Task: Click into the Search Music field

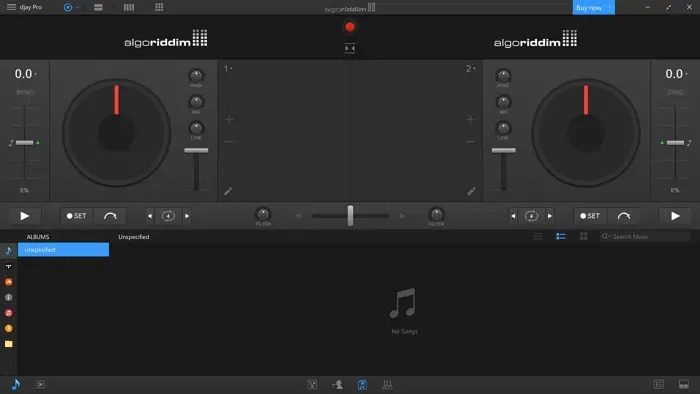Action: click(x=645, y=236)
